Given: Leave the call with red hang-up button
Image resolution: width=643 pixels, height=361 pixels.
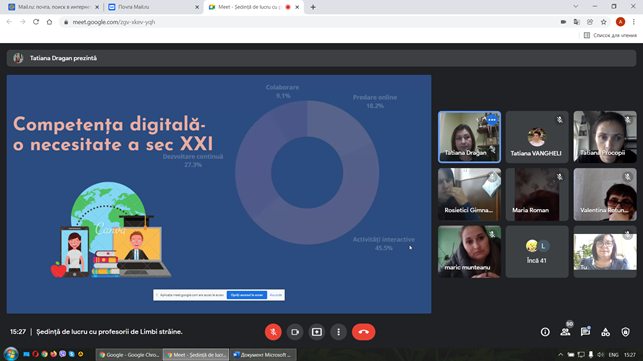Looking at the screenshot, I should (363, 332).
